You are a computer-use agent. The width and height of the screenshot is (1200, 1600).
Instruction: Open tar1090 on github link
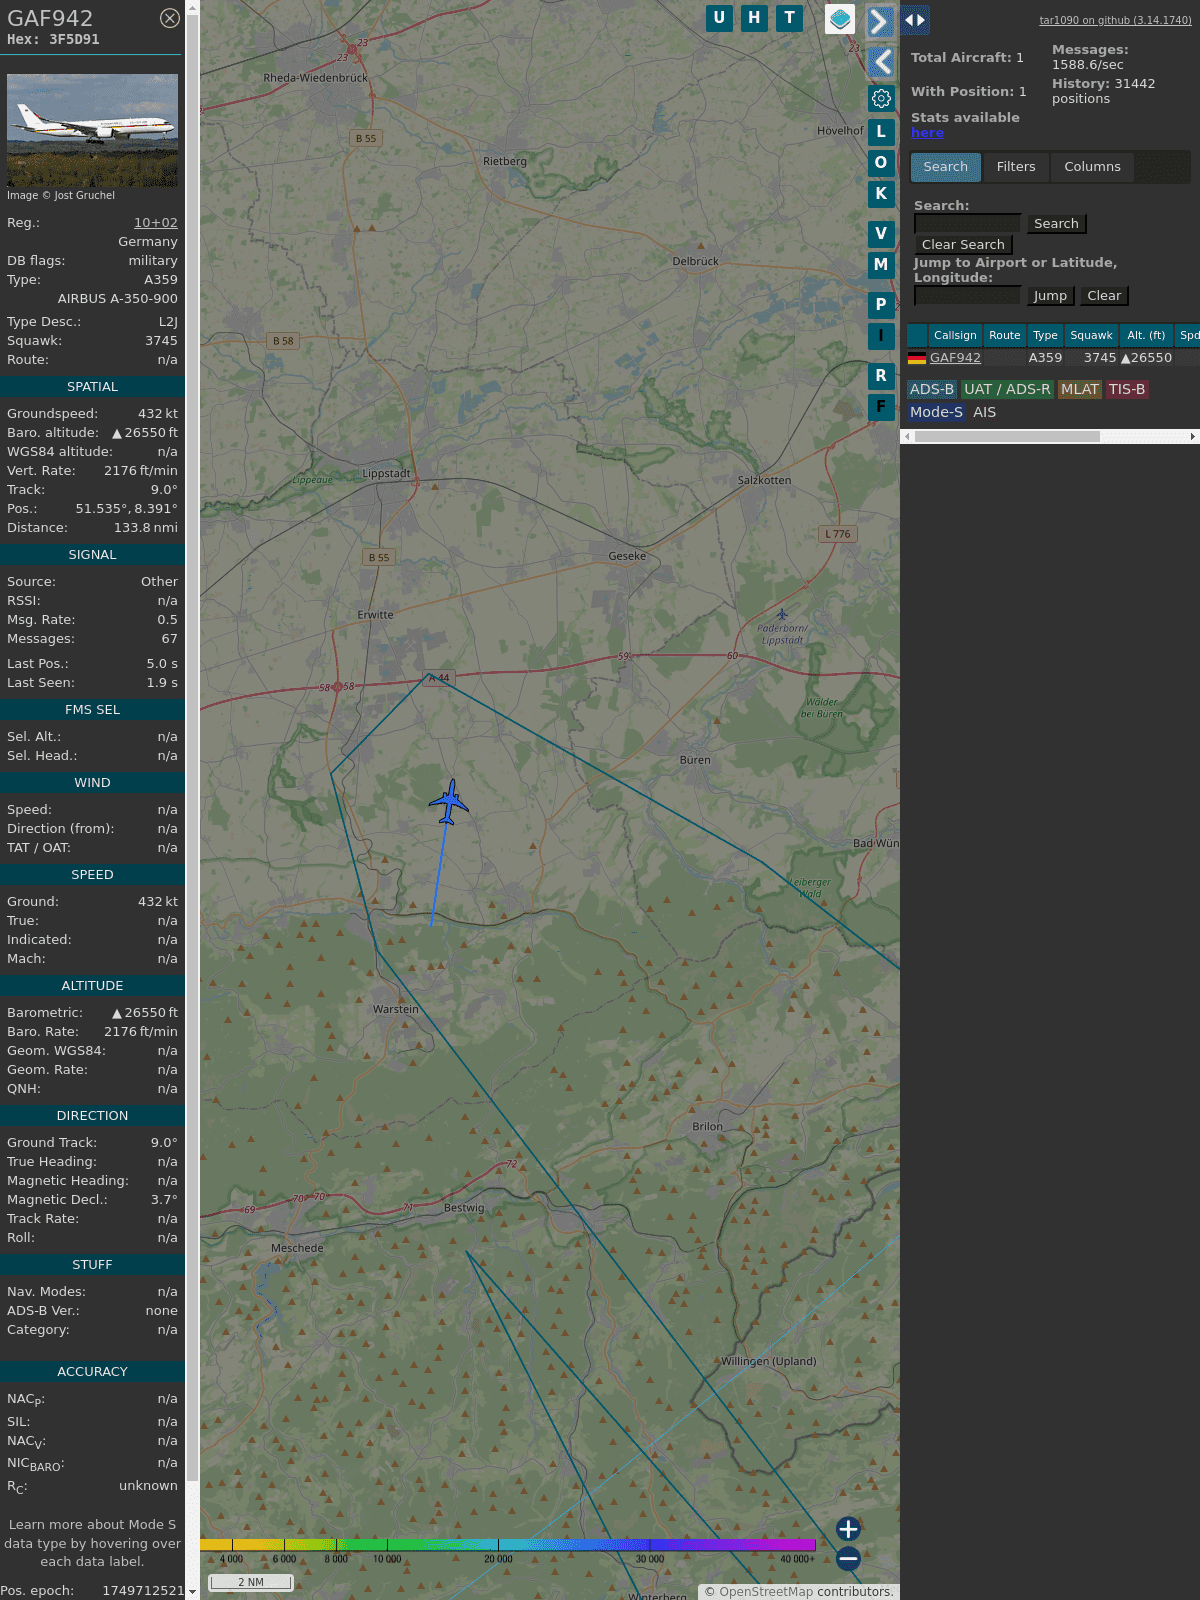click(1115, 20)
